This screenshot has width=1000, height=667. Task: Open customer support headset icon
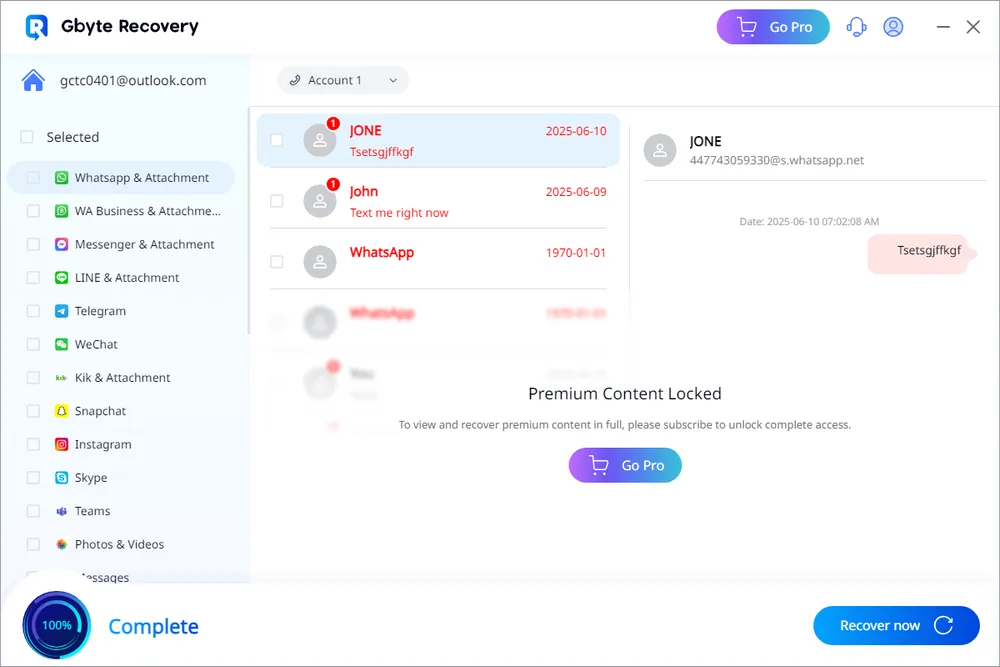(856, 27)
